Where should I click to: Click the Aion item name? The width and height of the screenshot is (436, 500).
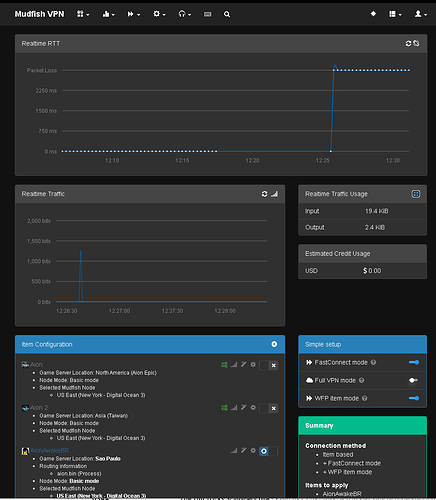click(36, 365)
